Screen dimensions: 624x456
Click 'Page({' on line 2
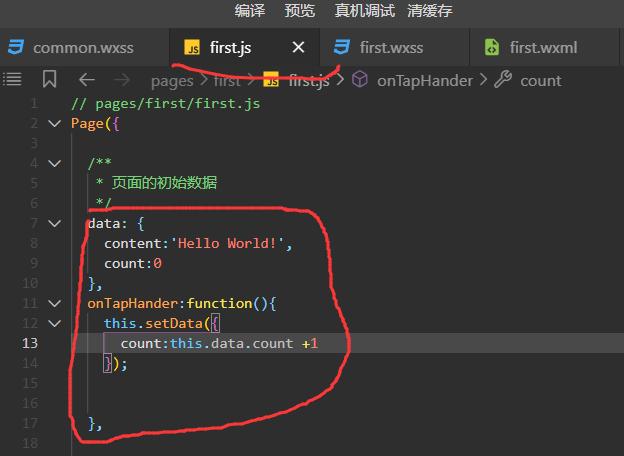(95, 124)
